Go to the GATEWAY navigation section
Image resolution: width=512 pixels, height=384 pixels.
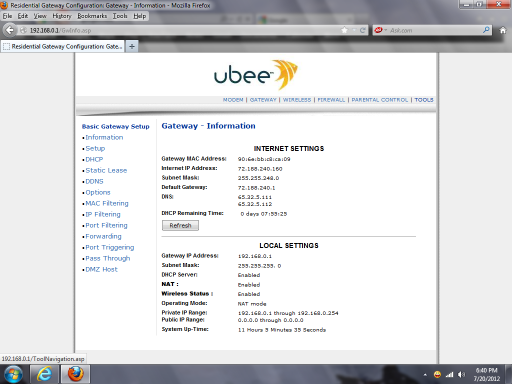pyautogui.click(x=263, y=100)
